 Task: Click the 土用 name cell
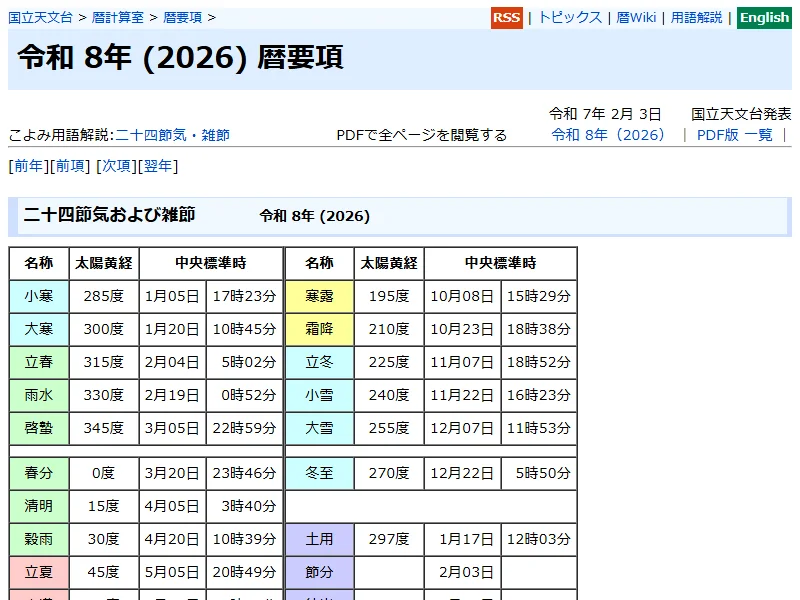pyautogui.click(x=319, y=539)
